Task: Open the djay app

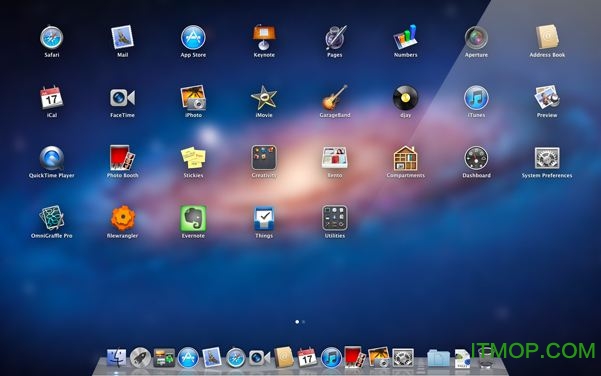Action: [406, 98]
